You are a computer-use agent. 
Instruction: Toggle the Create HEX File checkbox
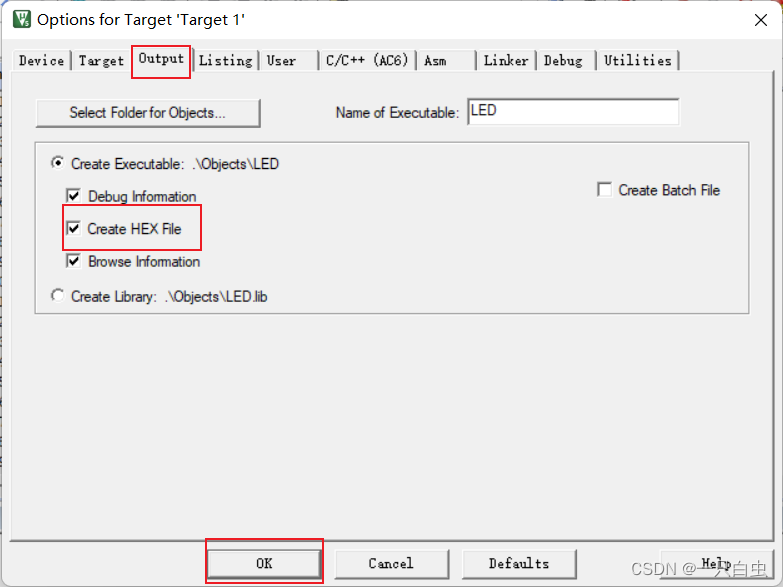coord(73,228)
